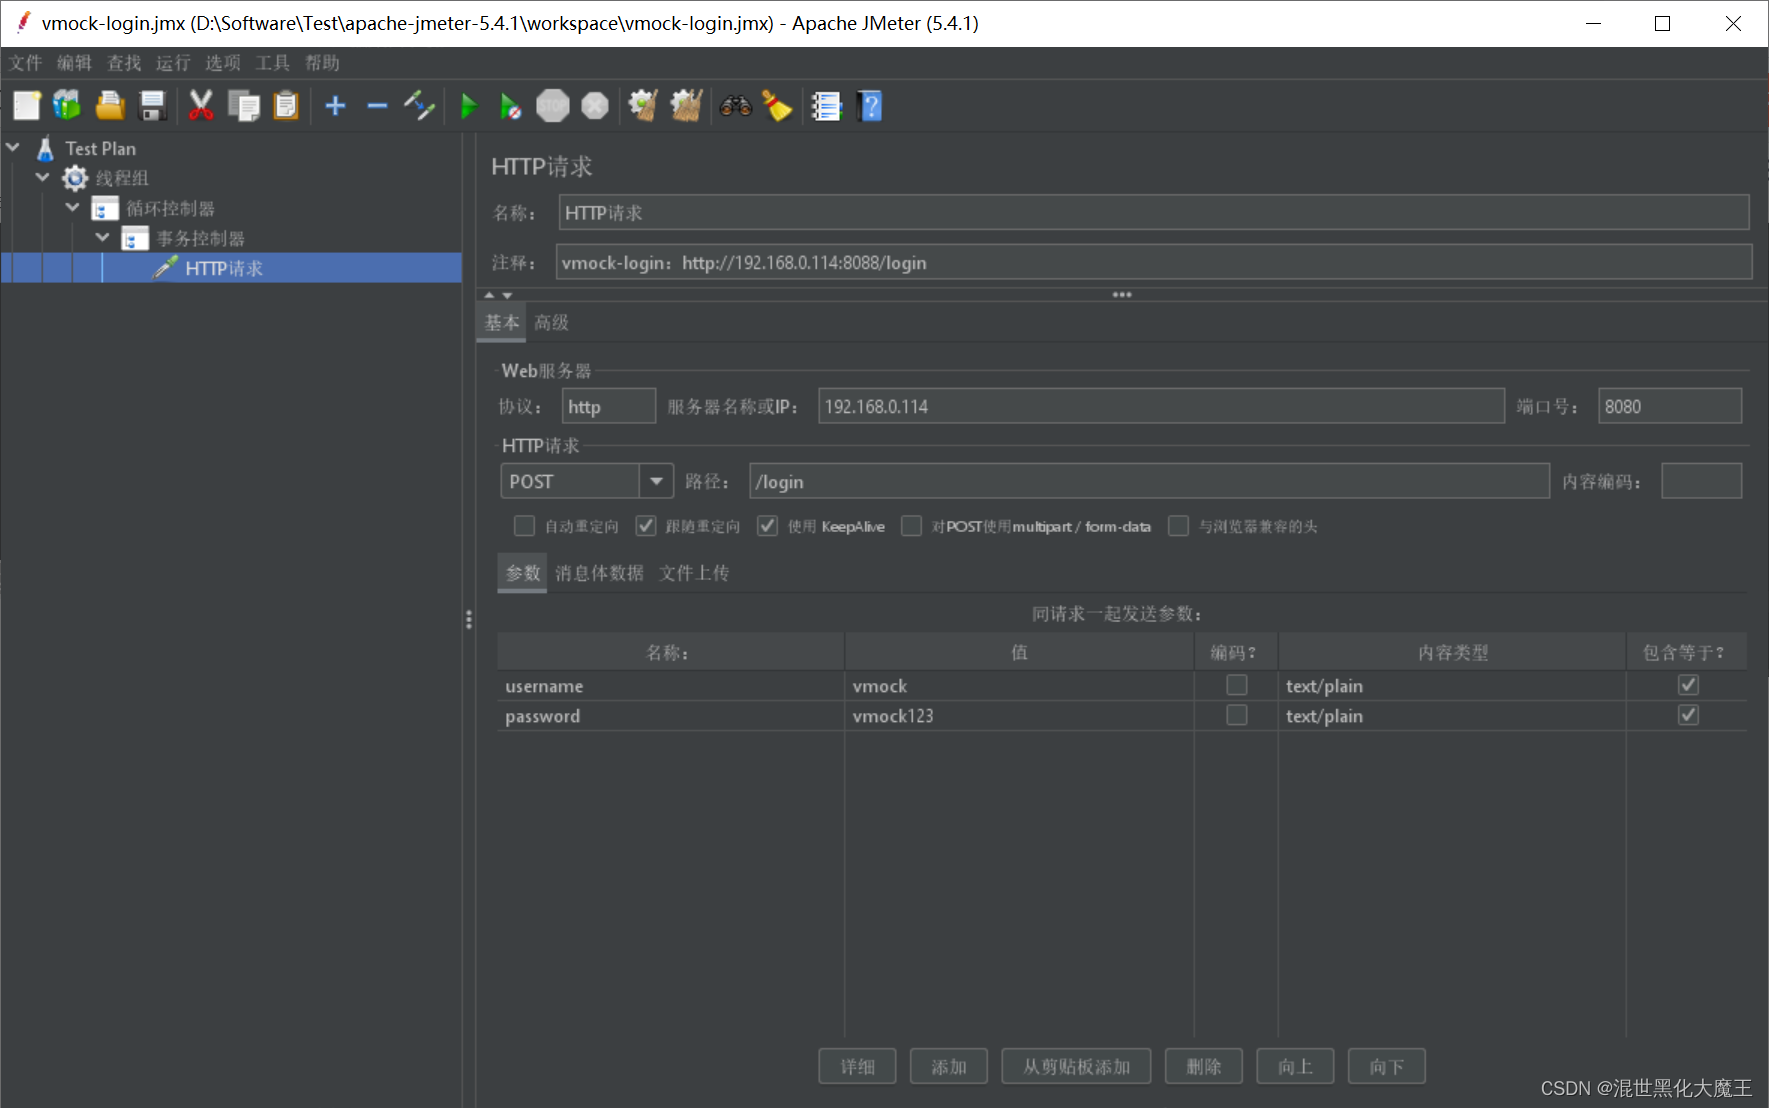Enable the 自动重定向 checkbox

pyautogui.click(x=524, y=526)
